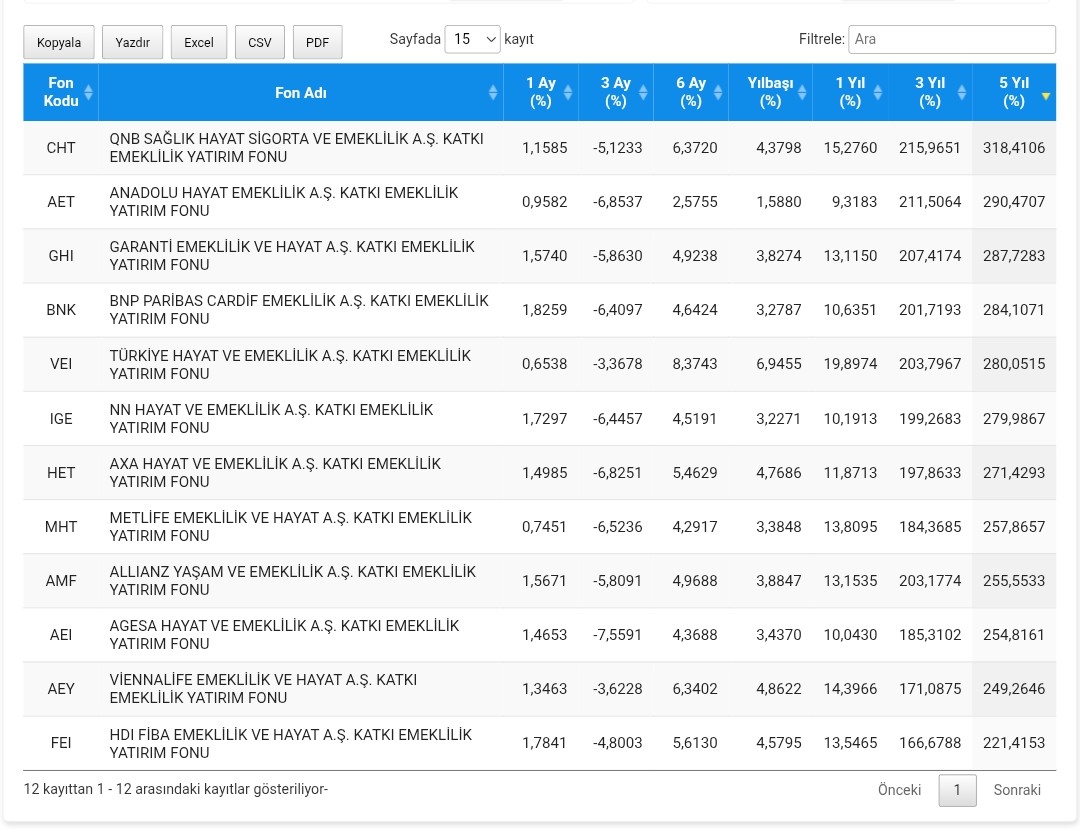This screenshot has height=836, width=1080.
Task: Click fund code HET
Action: pos(61,472)
